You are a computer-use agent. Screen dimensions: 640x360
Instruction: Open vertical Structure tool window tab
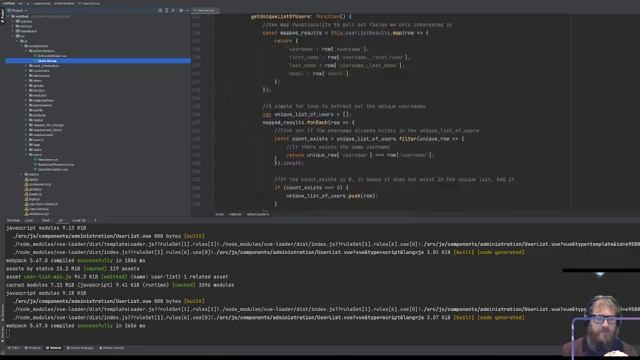pos(2,312)
